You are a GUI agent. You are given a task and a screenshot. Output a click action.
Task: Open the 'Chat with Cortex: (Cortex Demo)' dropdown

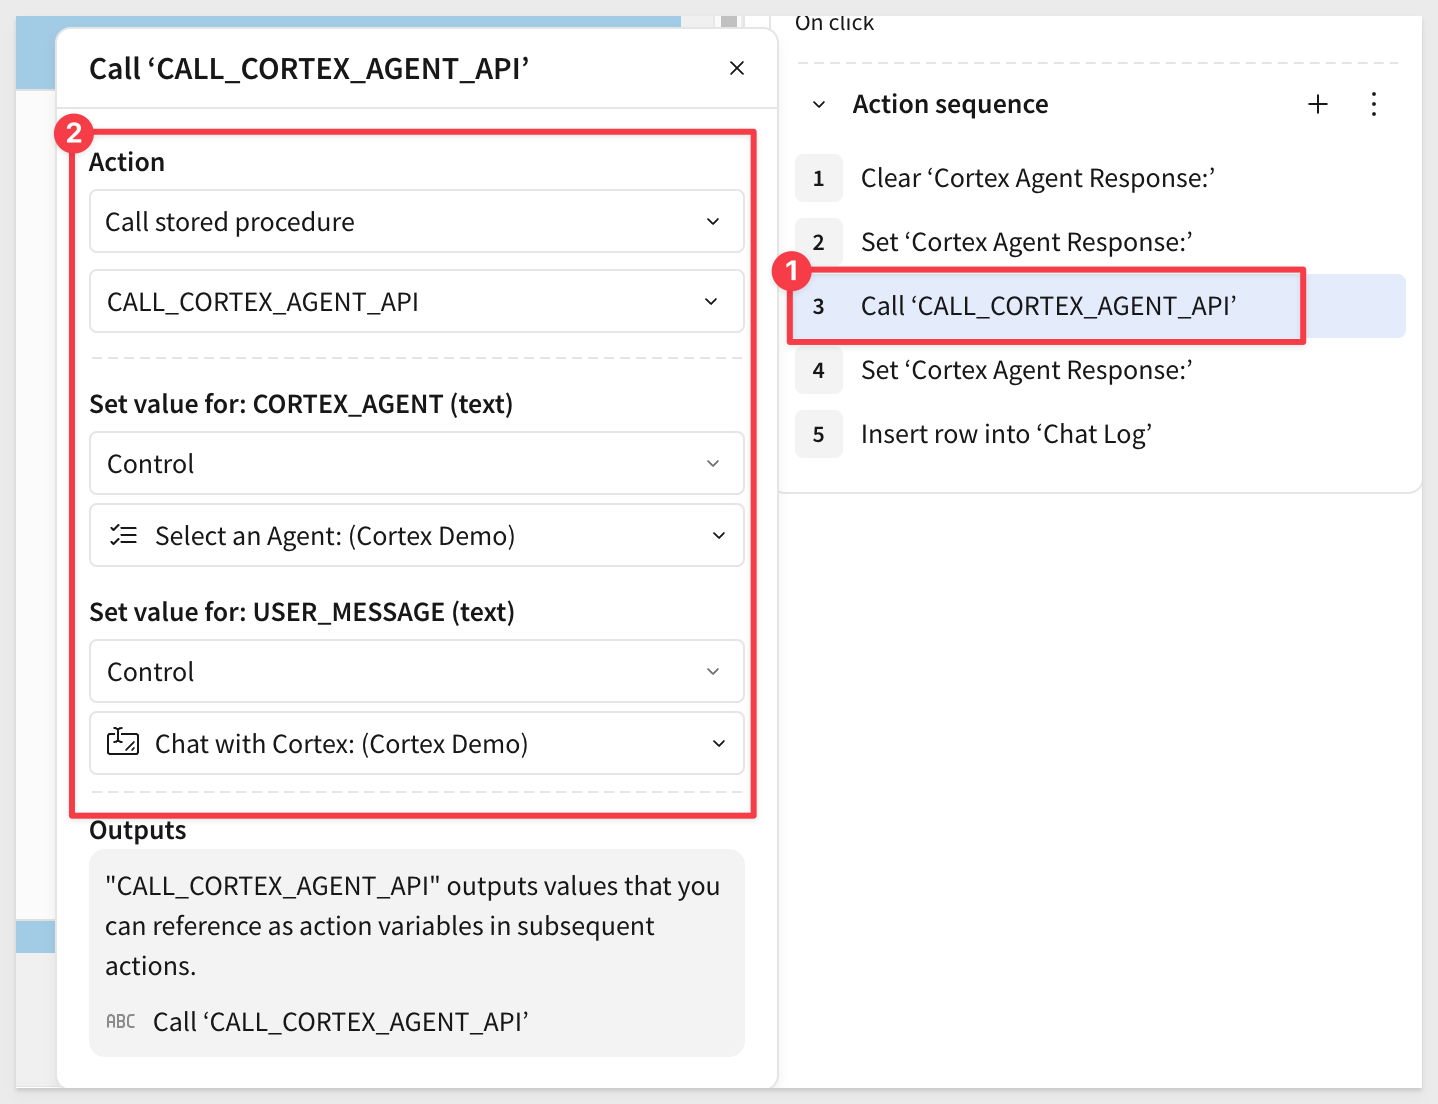click(416, 744)
